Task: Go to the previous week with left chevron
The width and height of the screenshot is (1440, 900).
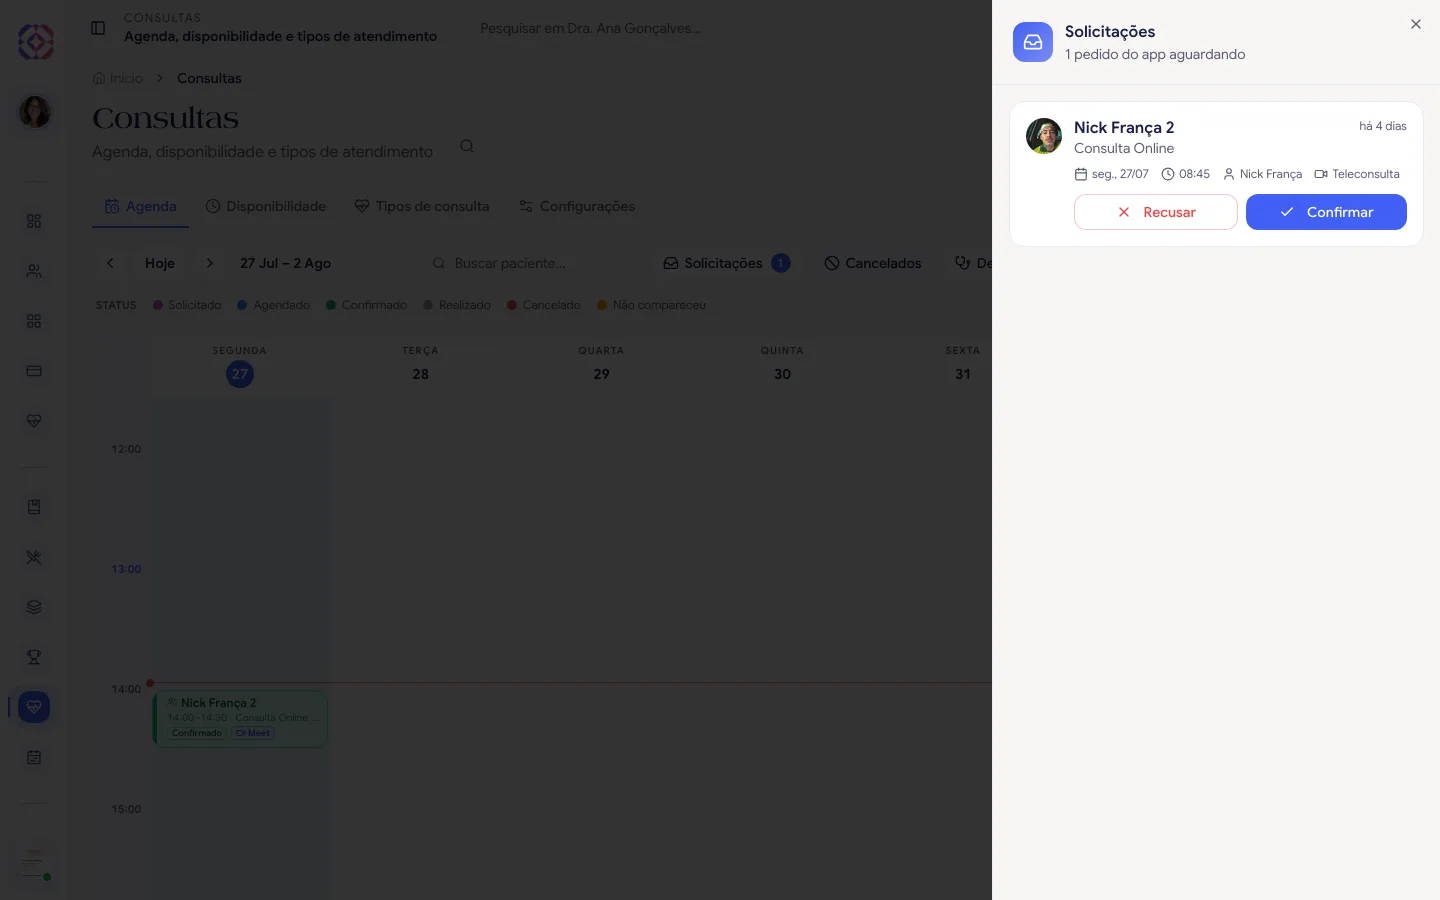Action: [110, 263]
